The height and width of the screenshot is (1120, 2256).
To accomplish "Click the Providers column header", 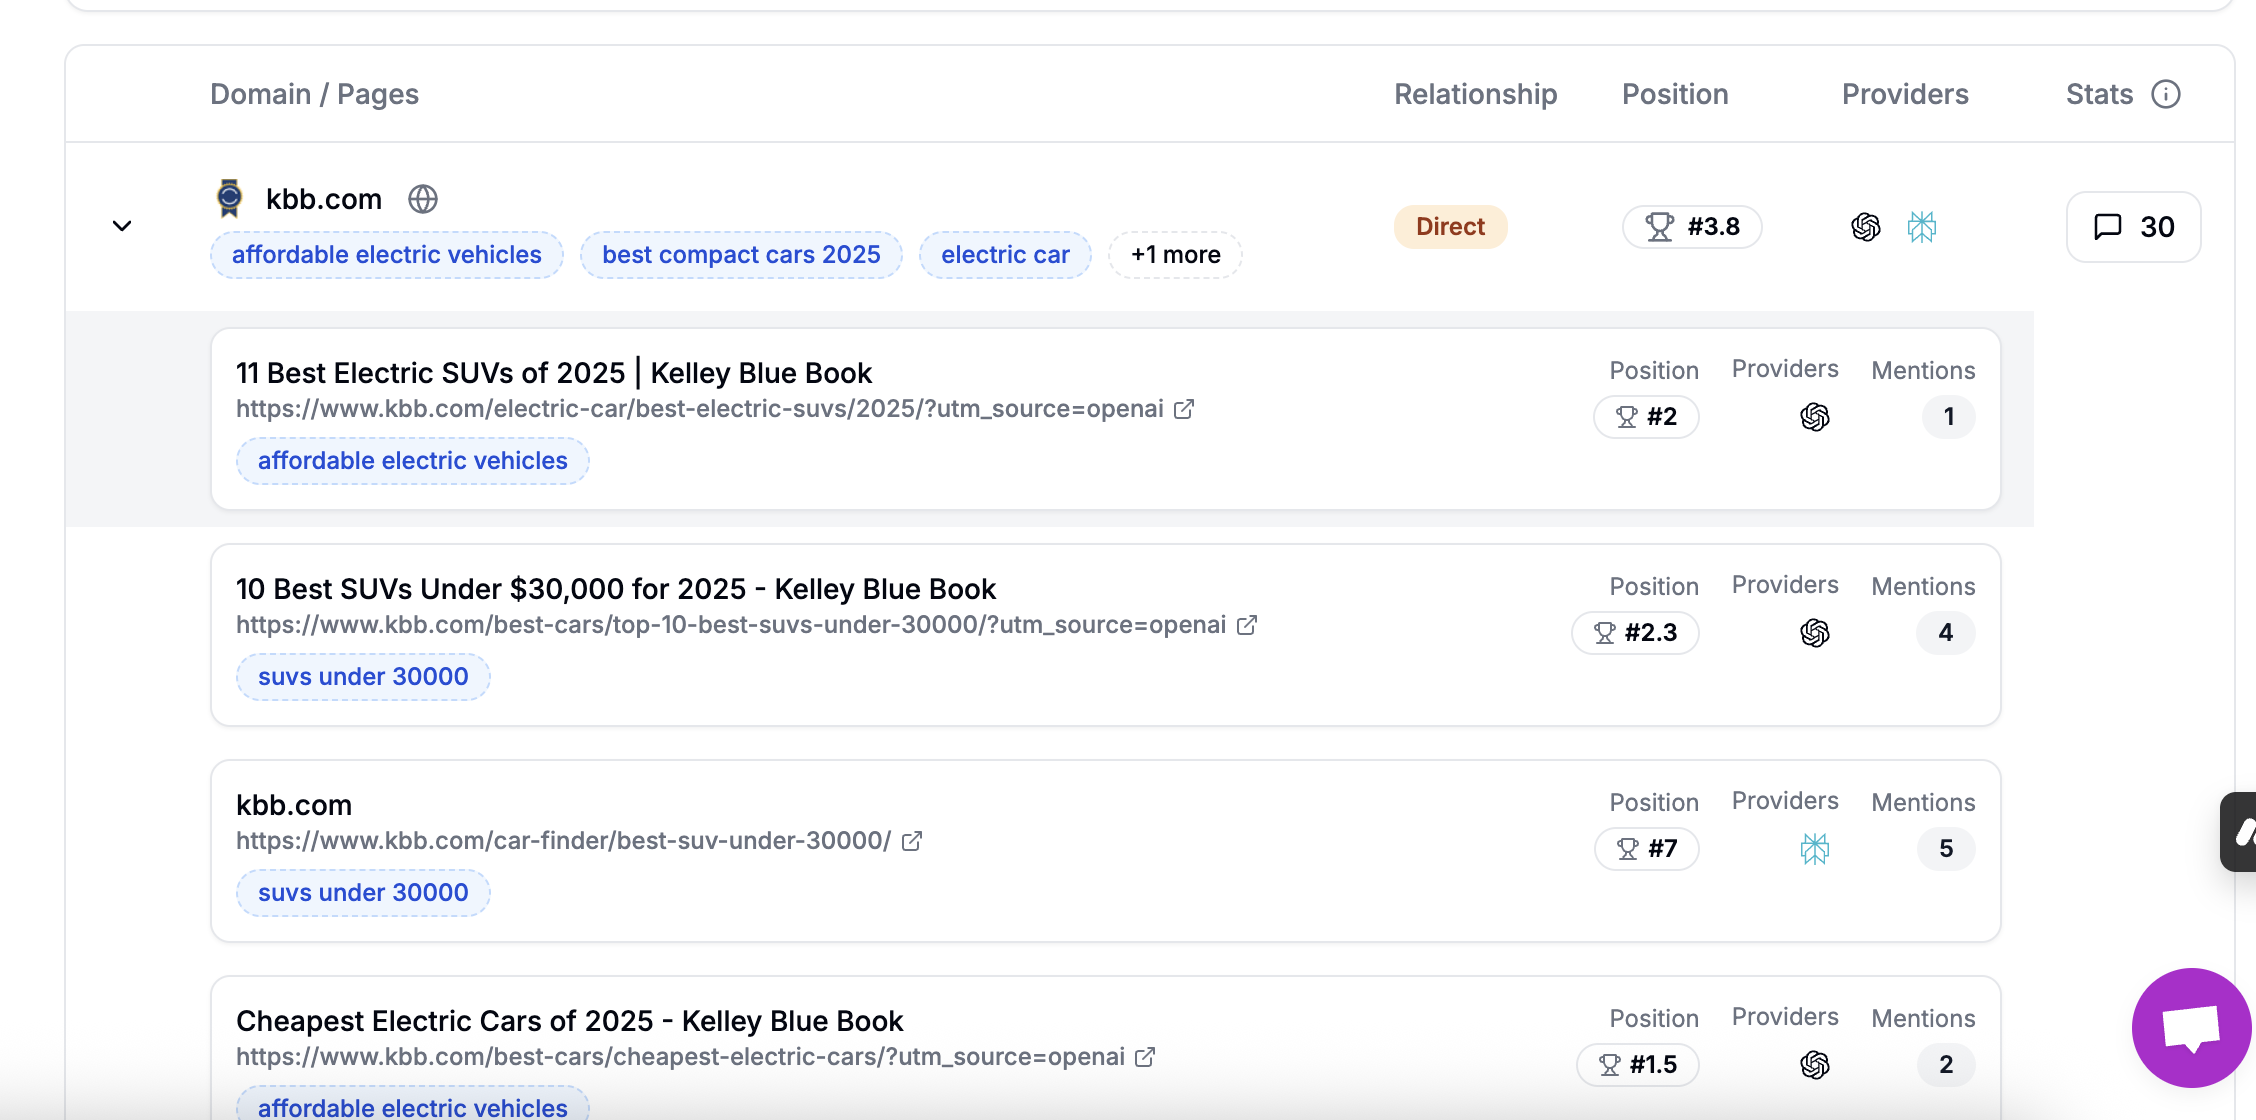I will [1905, 94].
